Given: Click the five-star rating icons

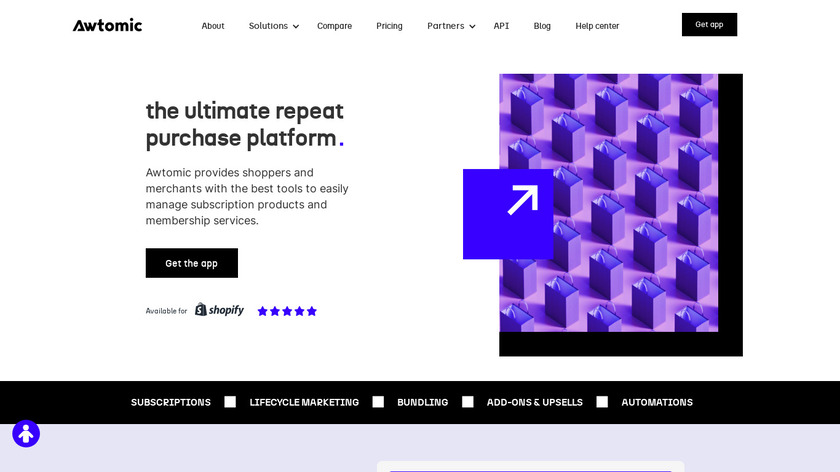Looking at the screenshot, I should [x=287, y=311].
